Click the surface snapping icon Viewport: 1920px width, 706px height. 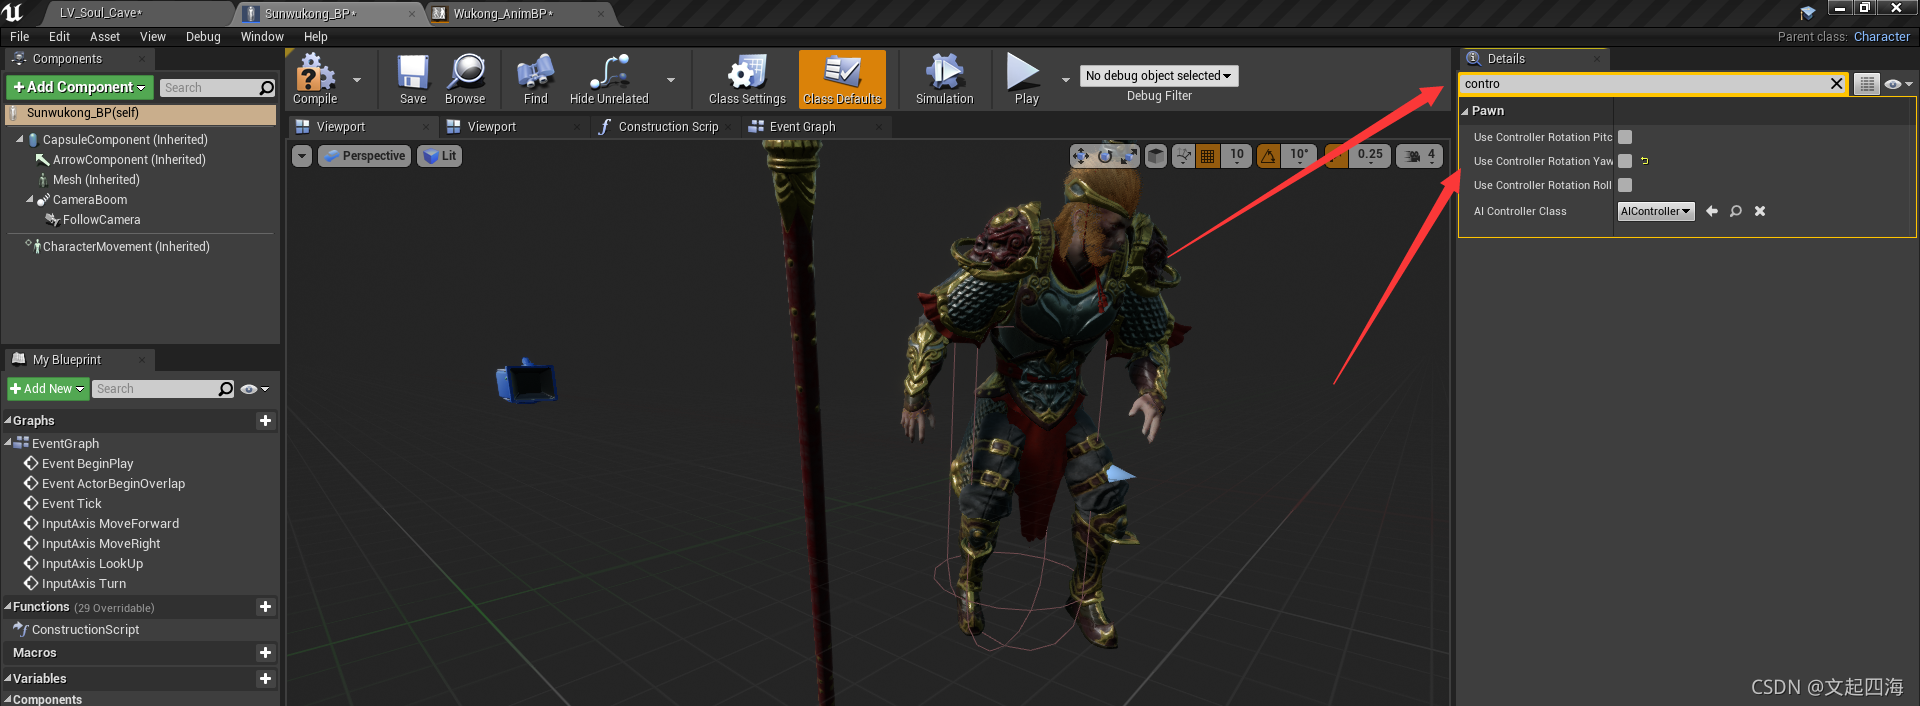(x=1183, y=156)
